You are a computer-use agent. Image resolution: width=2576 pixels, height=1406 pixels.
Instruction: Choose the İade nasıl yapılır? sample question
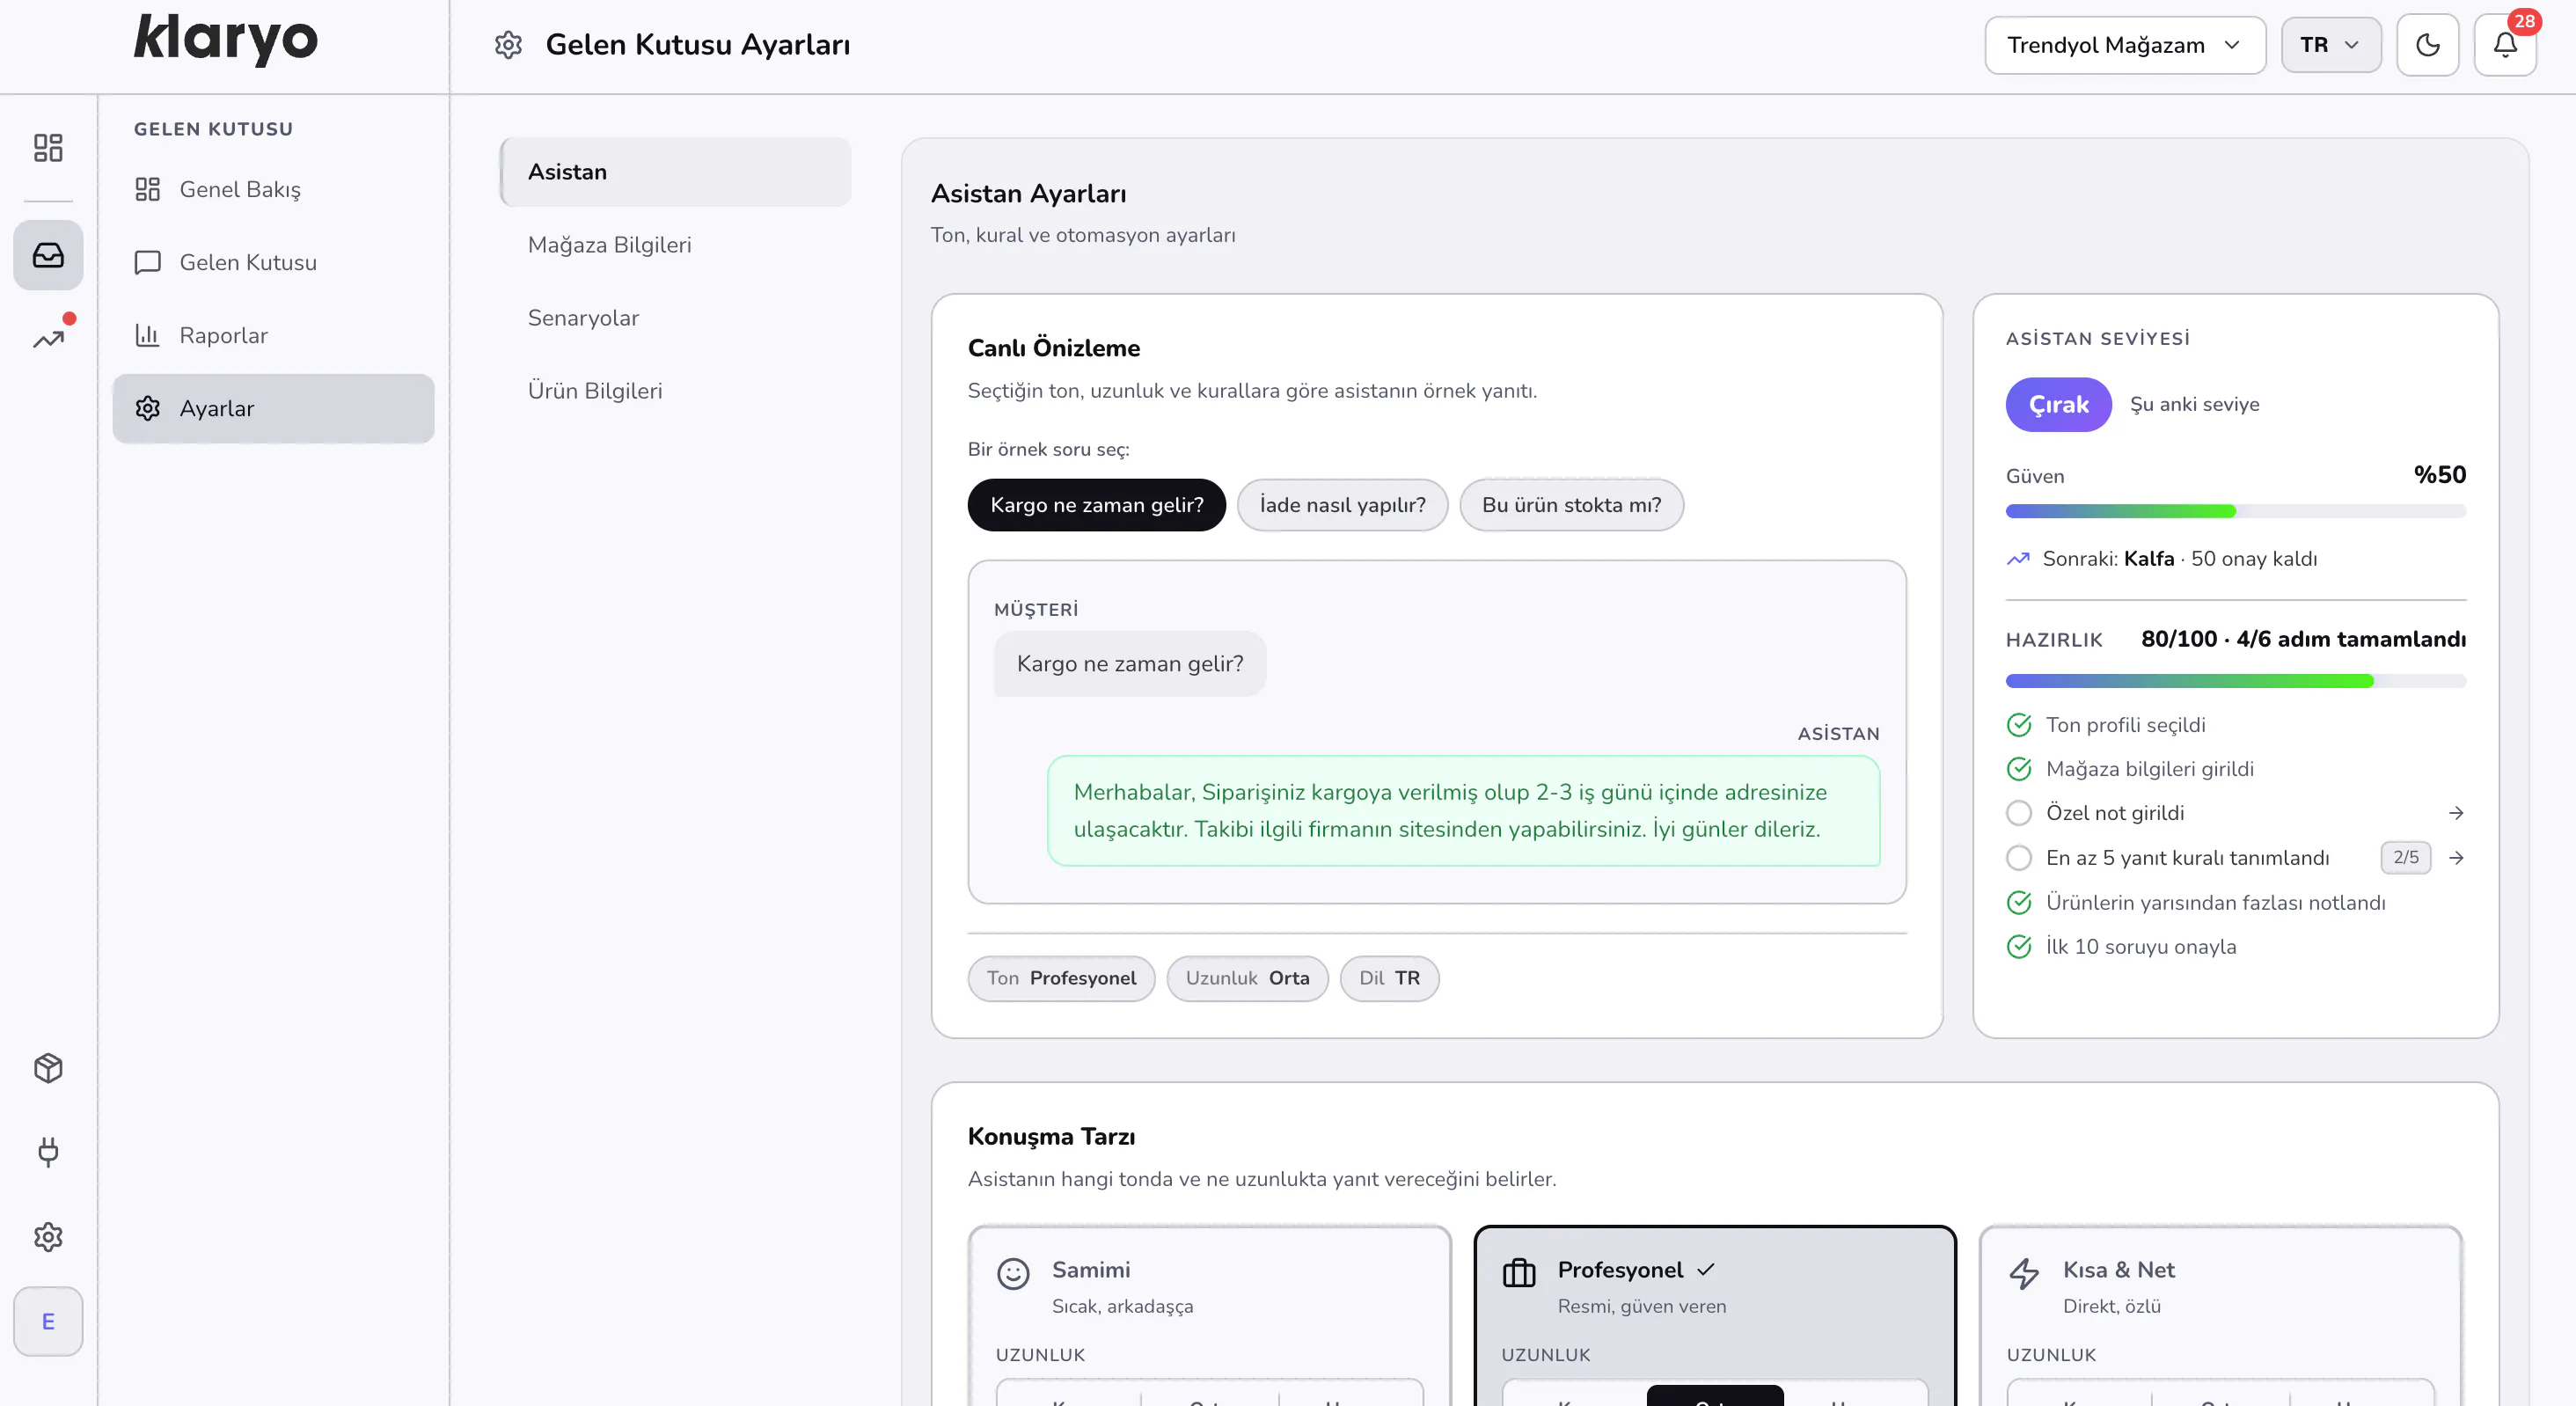click(x=1342, y=505)
